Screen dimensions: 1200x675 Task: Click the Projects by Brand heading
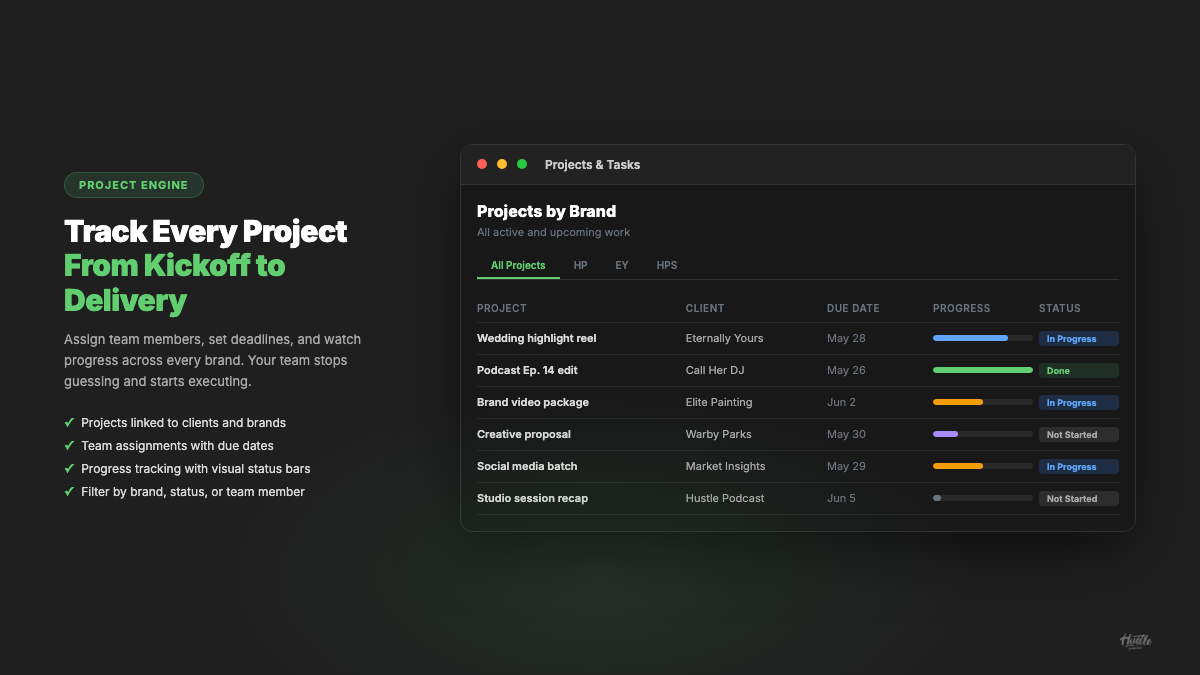click(x=546, y=211)
